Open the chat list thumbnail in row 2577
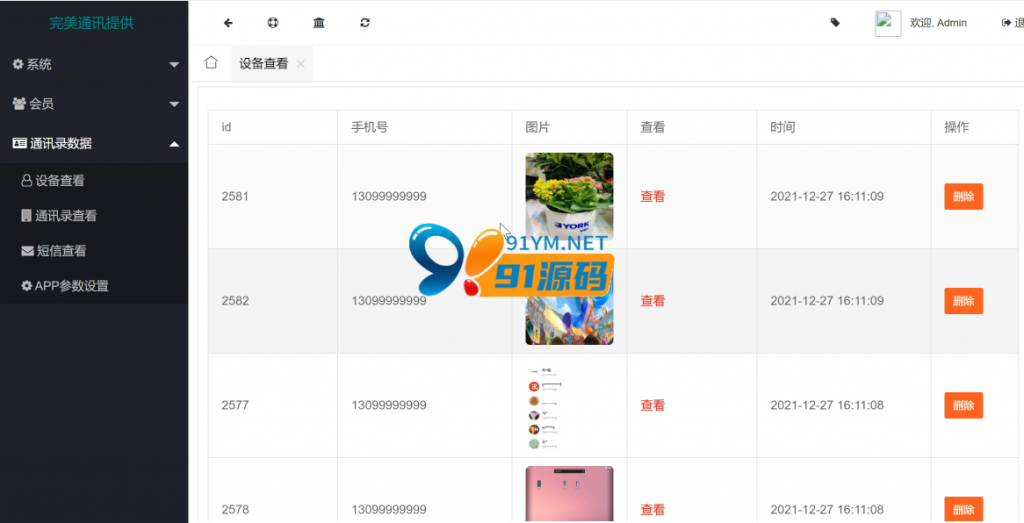Screen dimensions: 1024x523 tap(569, 405)
